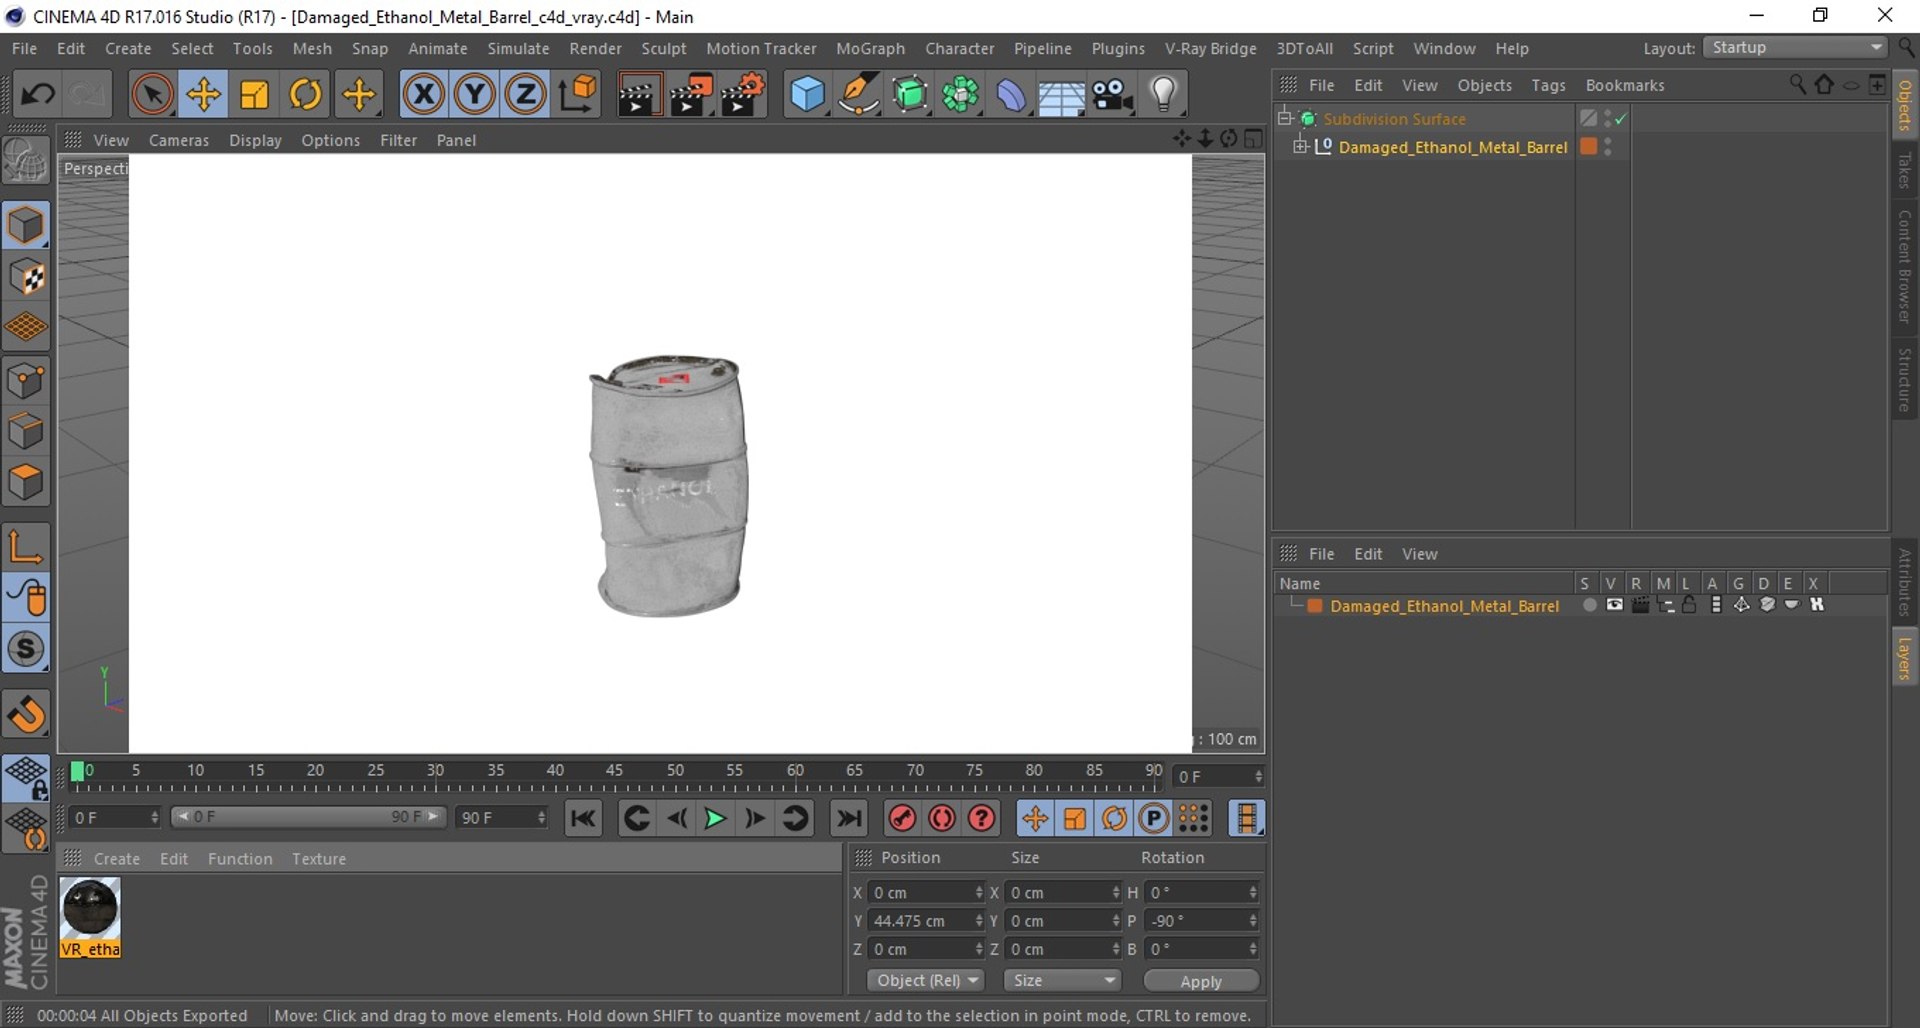Screen dimensions: 1920x1028
Task: Switch to the Layers side tab
Action: 1905,658
